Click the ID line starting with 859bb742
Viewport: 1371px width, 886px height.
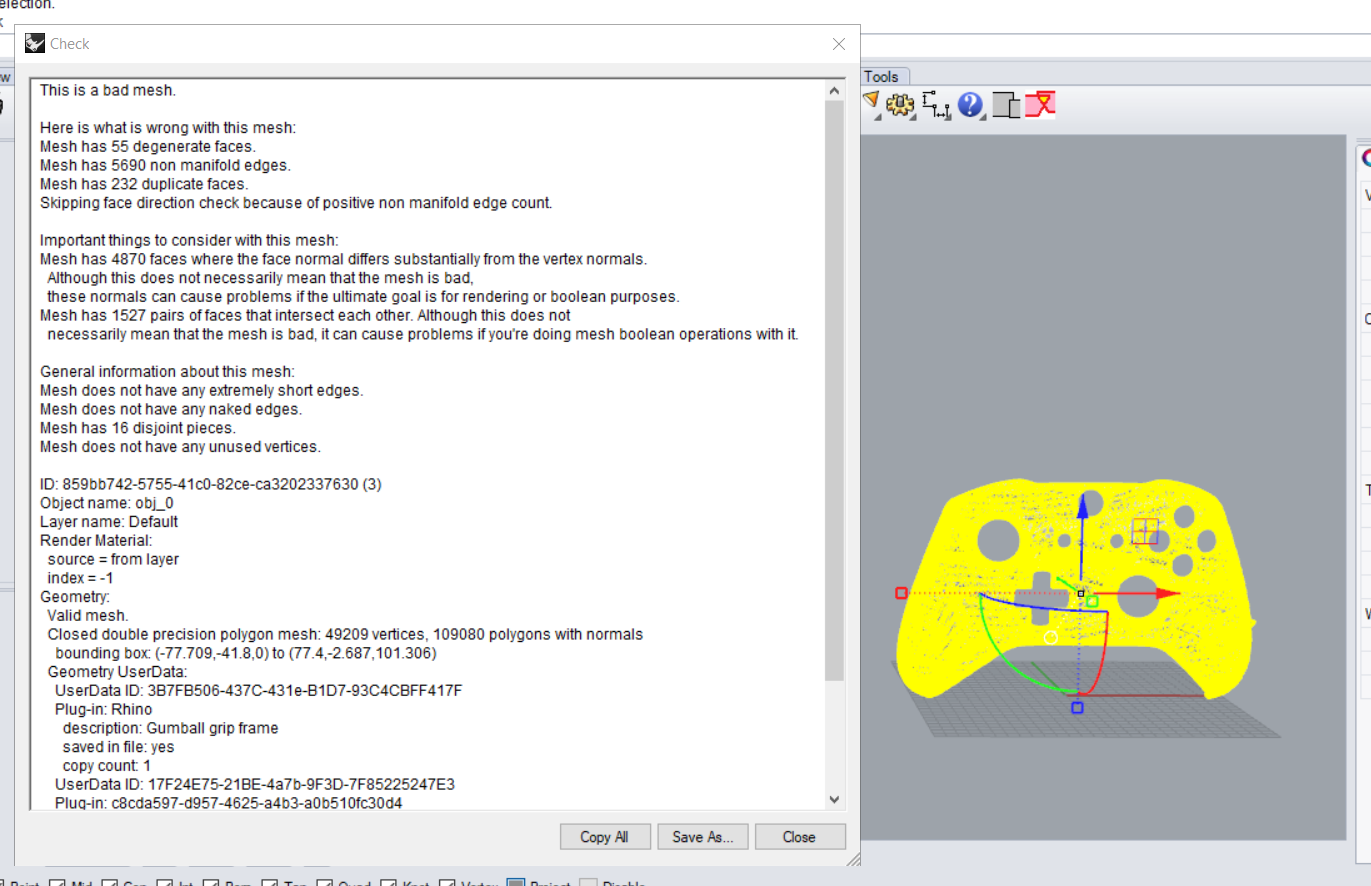coord(211,484)
